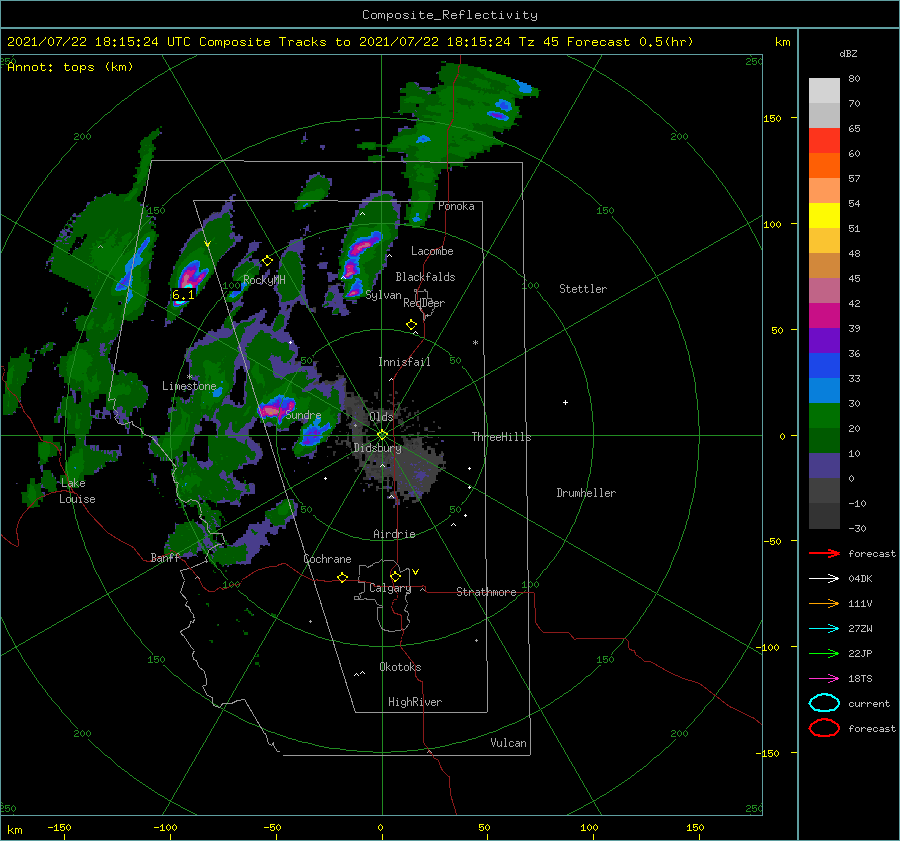This screenshot has width=900, height=841.
Task: Click the Okotoks city label
Action: [400, 667]
